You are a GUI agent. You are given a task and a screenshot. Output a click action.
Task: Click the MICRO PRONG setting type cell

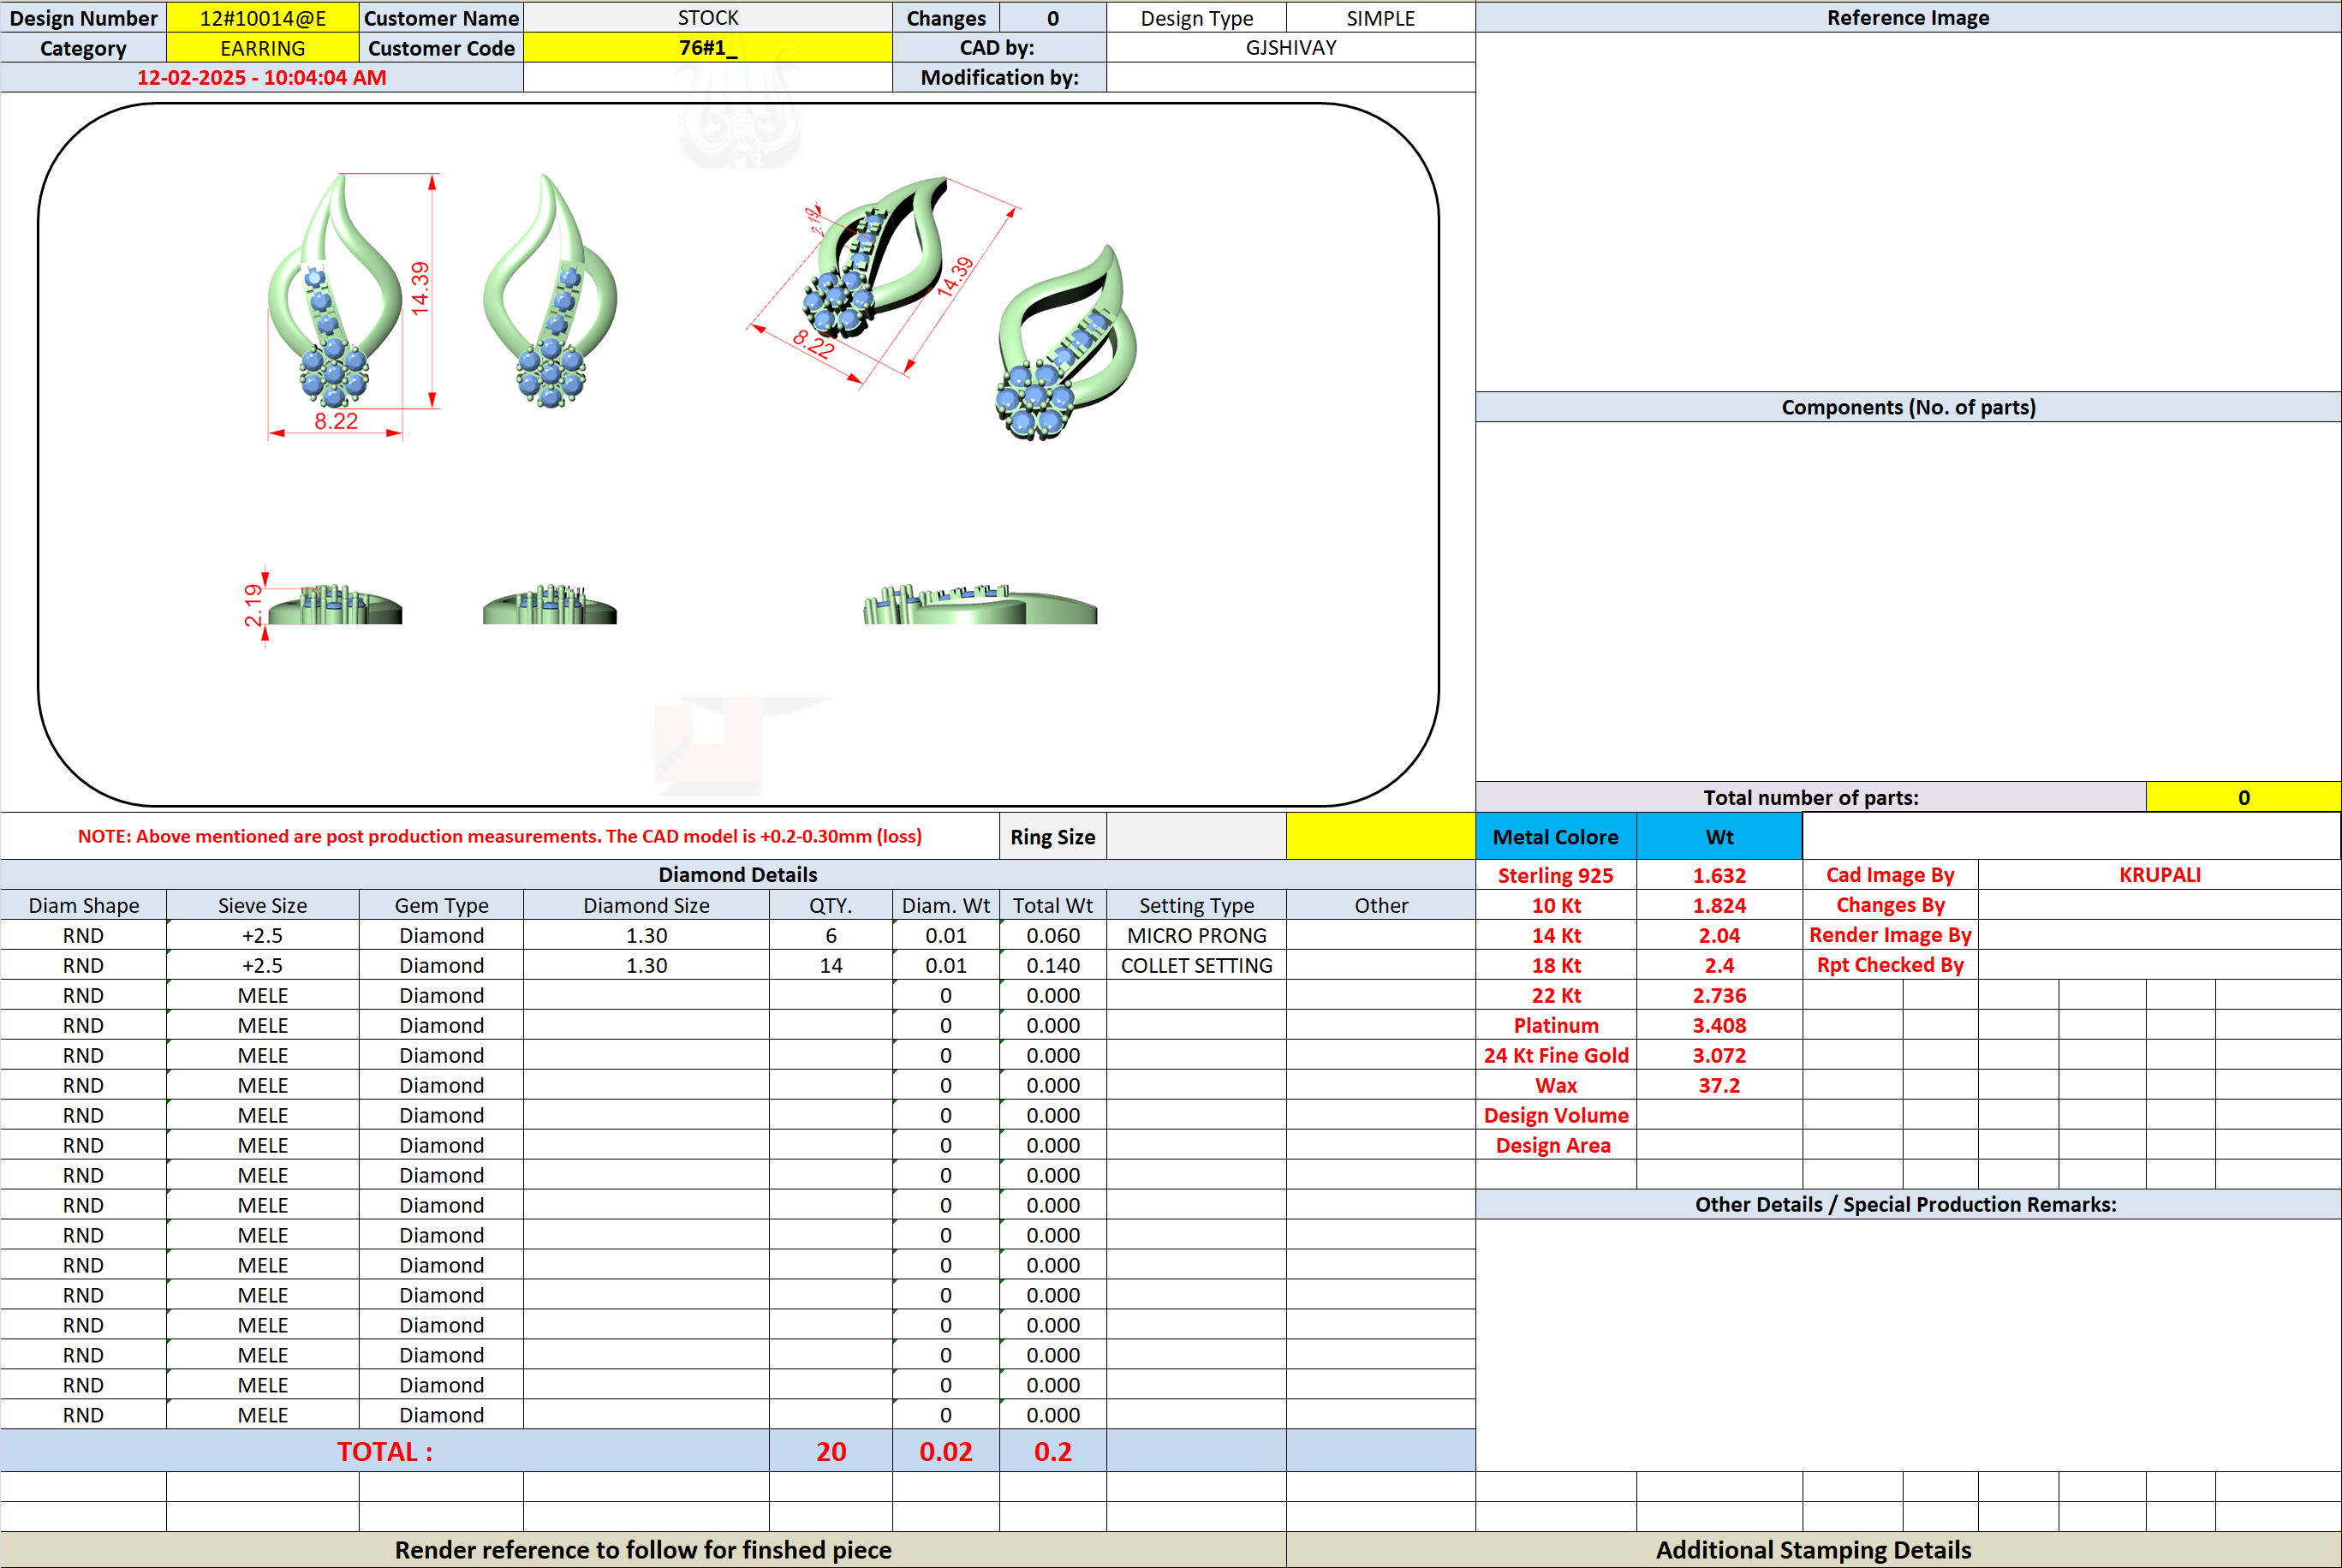point(1196,935)
